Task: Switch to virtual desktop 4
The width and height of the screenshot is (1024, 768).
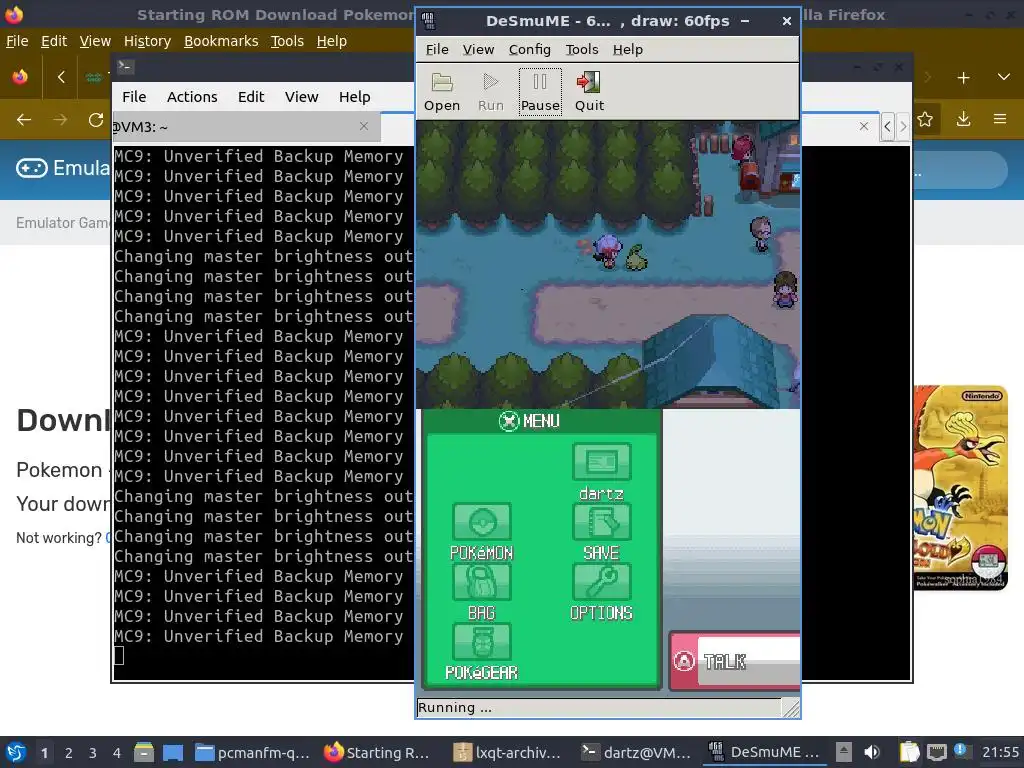Action: [x=116, y=753]
